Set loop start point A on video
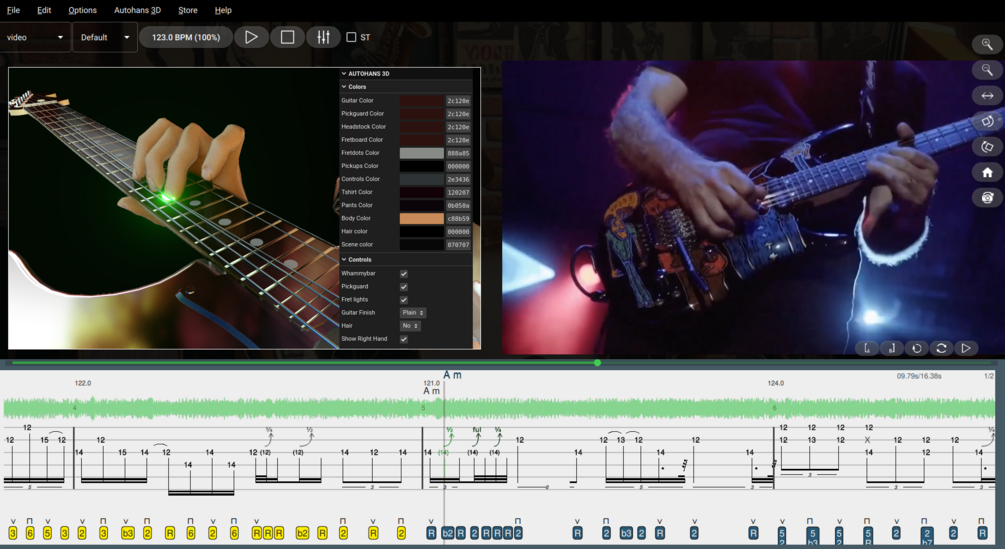The height and width of the screenshot is (549, 1005). coord(867,348)
